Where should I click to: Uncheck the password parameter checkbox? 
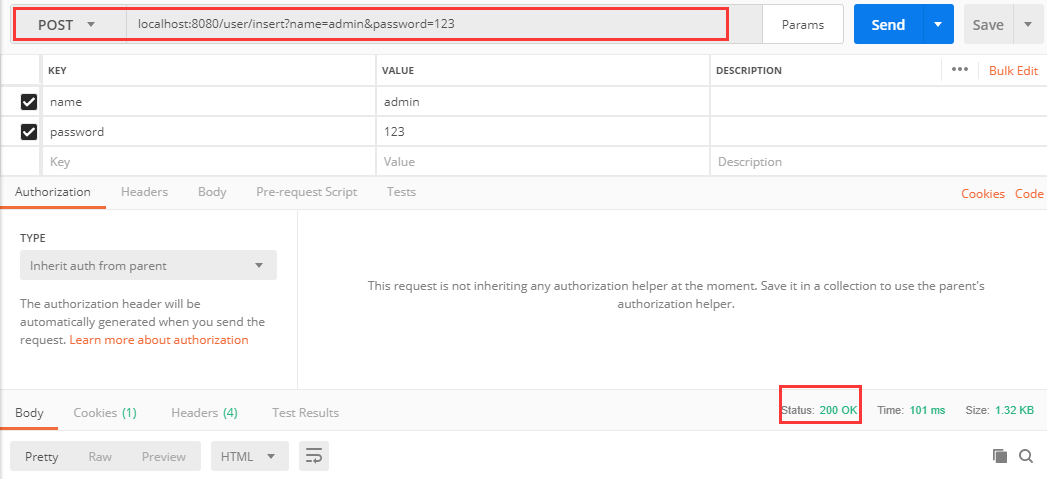[x=29, y=132]
